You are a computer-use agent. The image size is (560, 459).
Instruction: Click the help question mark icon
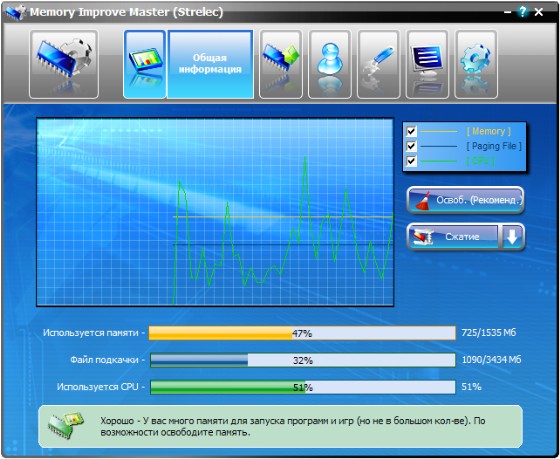point(522,12)
